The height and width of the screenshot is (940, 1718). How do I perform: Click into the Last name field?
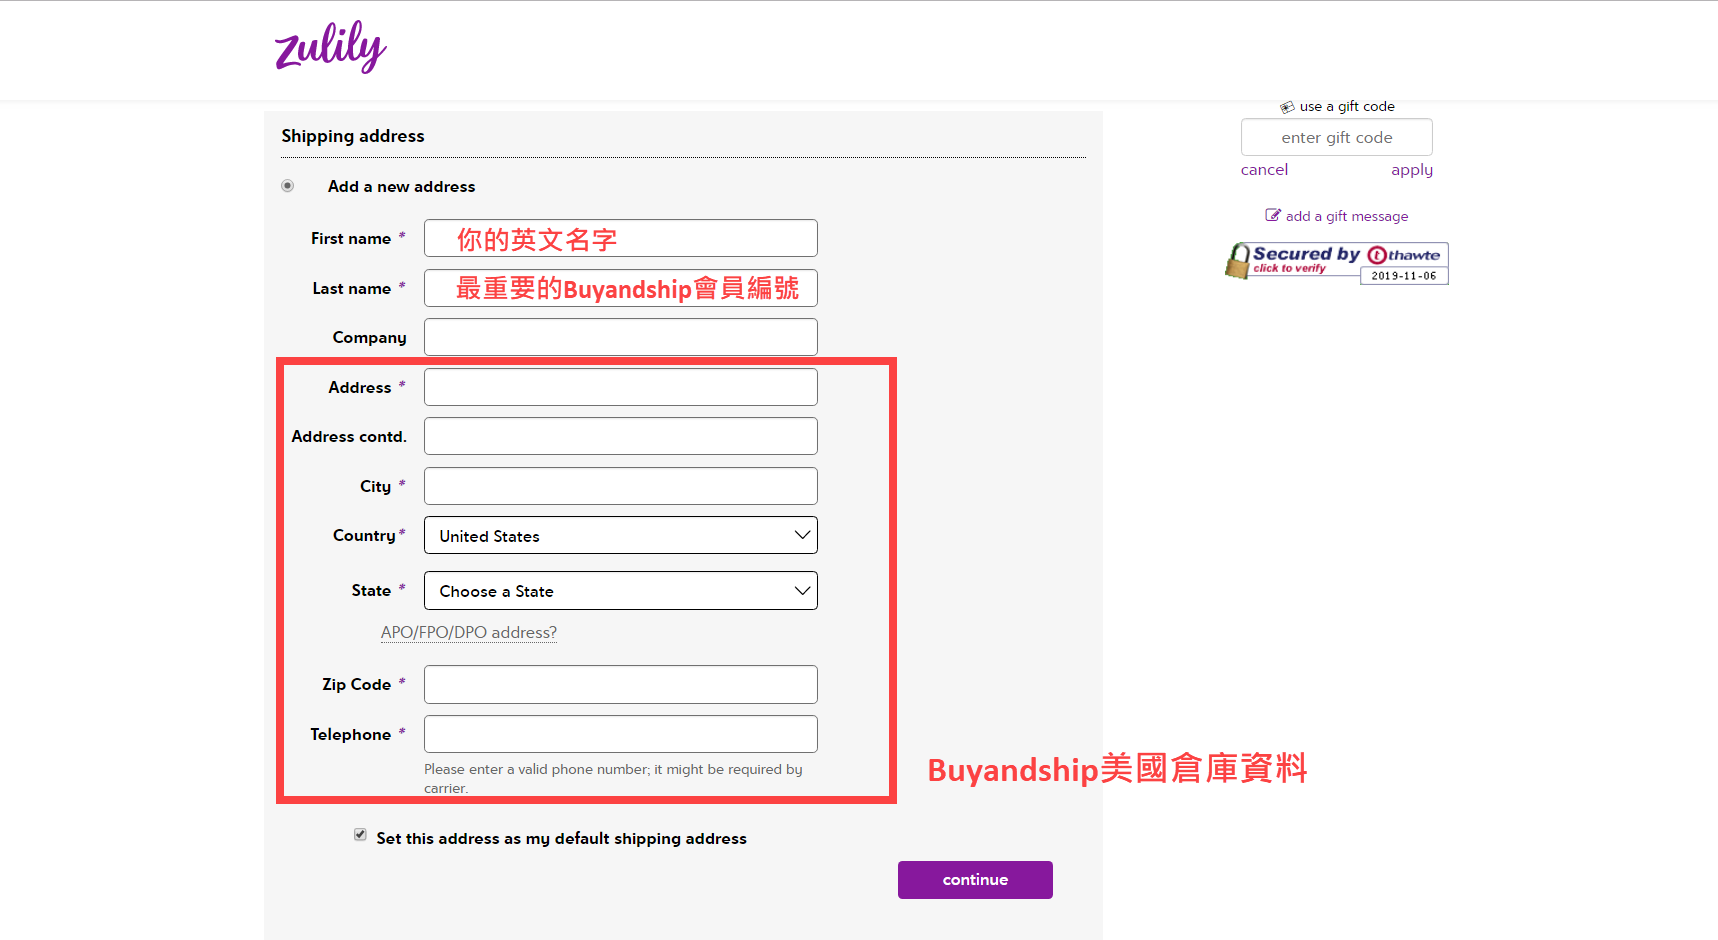tap(620, 289)
